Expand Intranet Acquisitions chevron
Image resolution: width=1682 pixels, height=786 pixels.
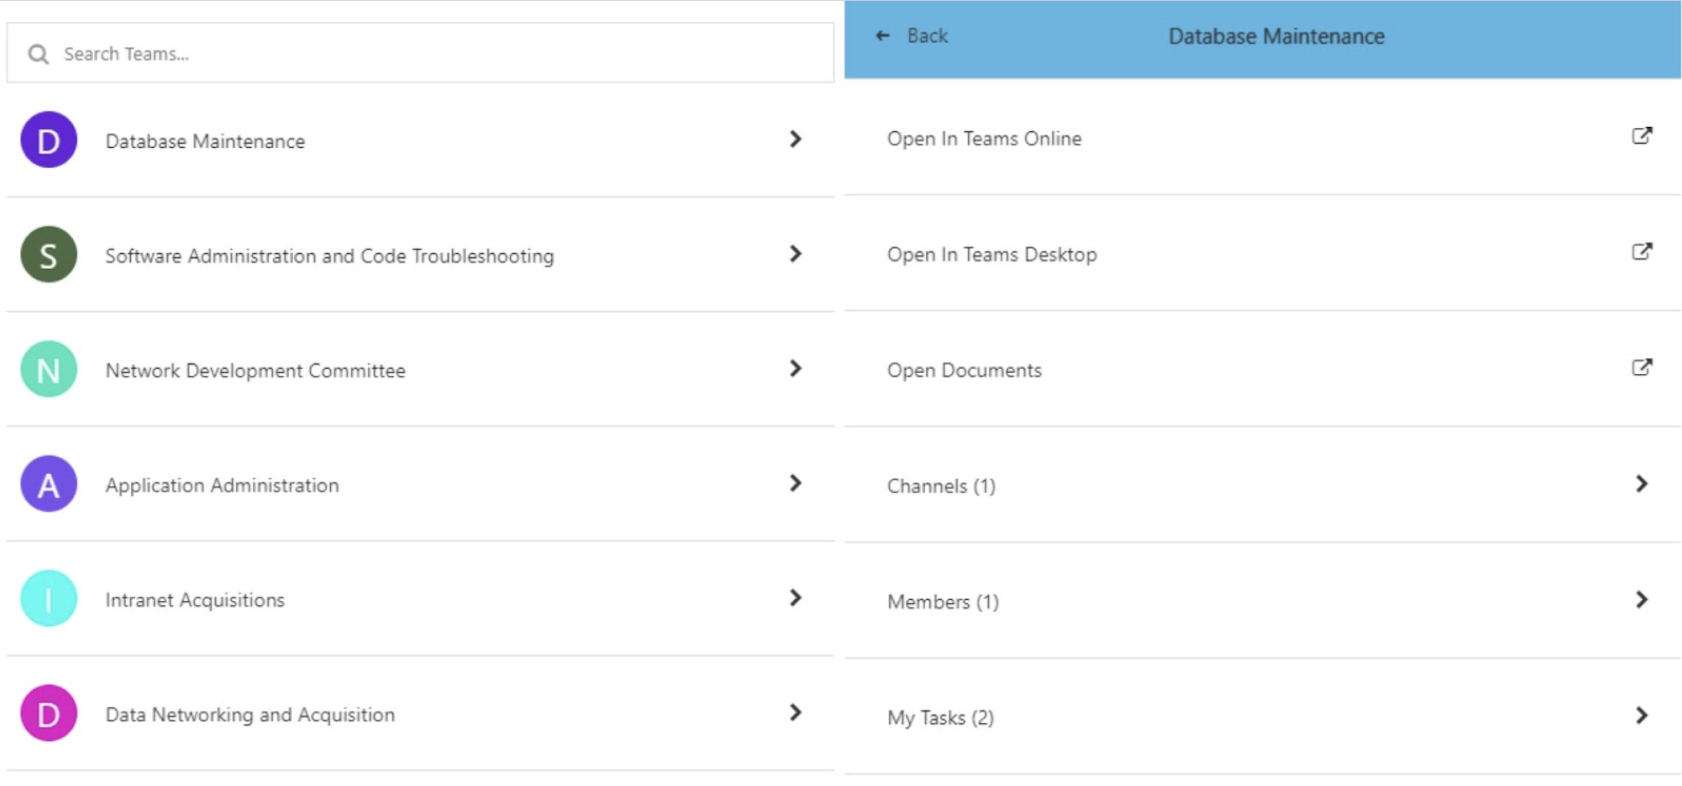click(x=796, y=598)
